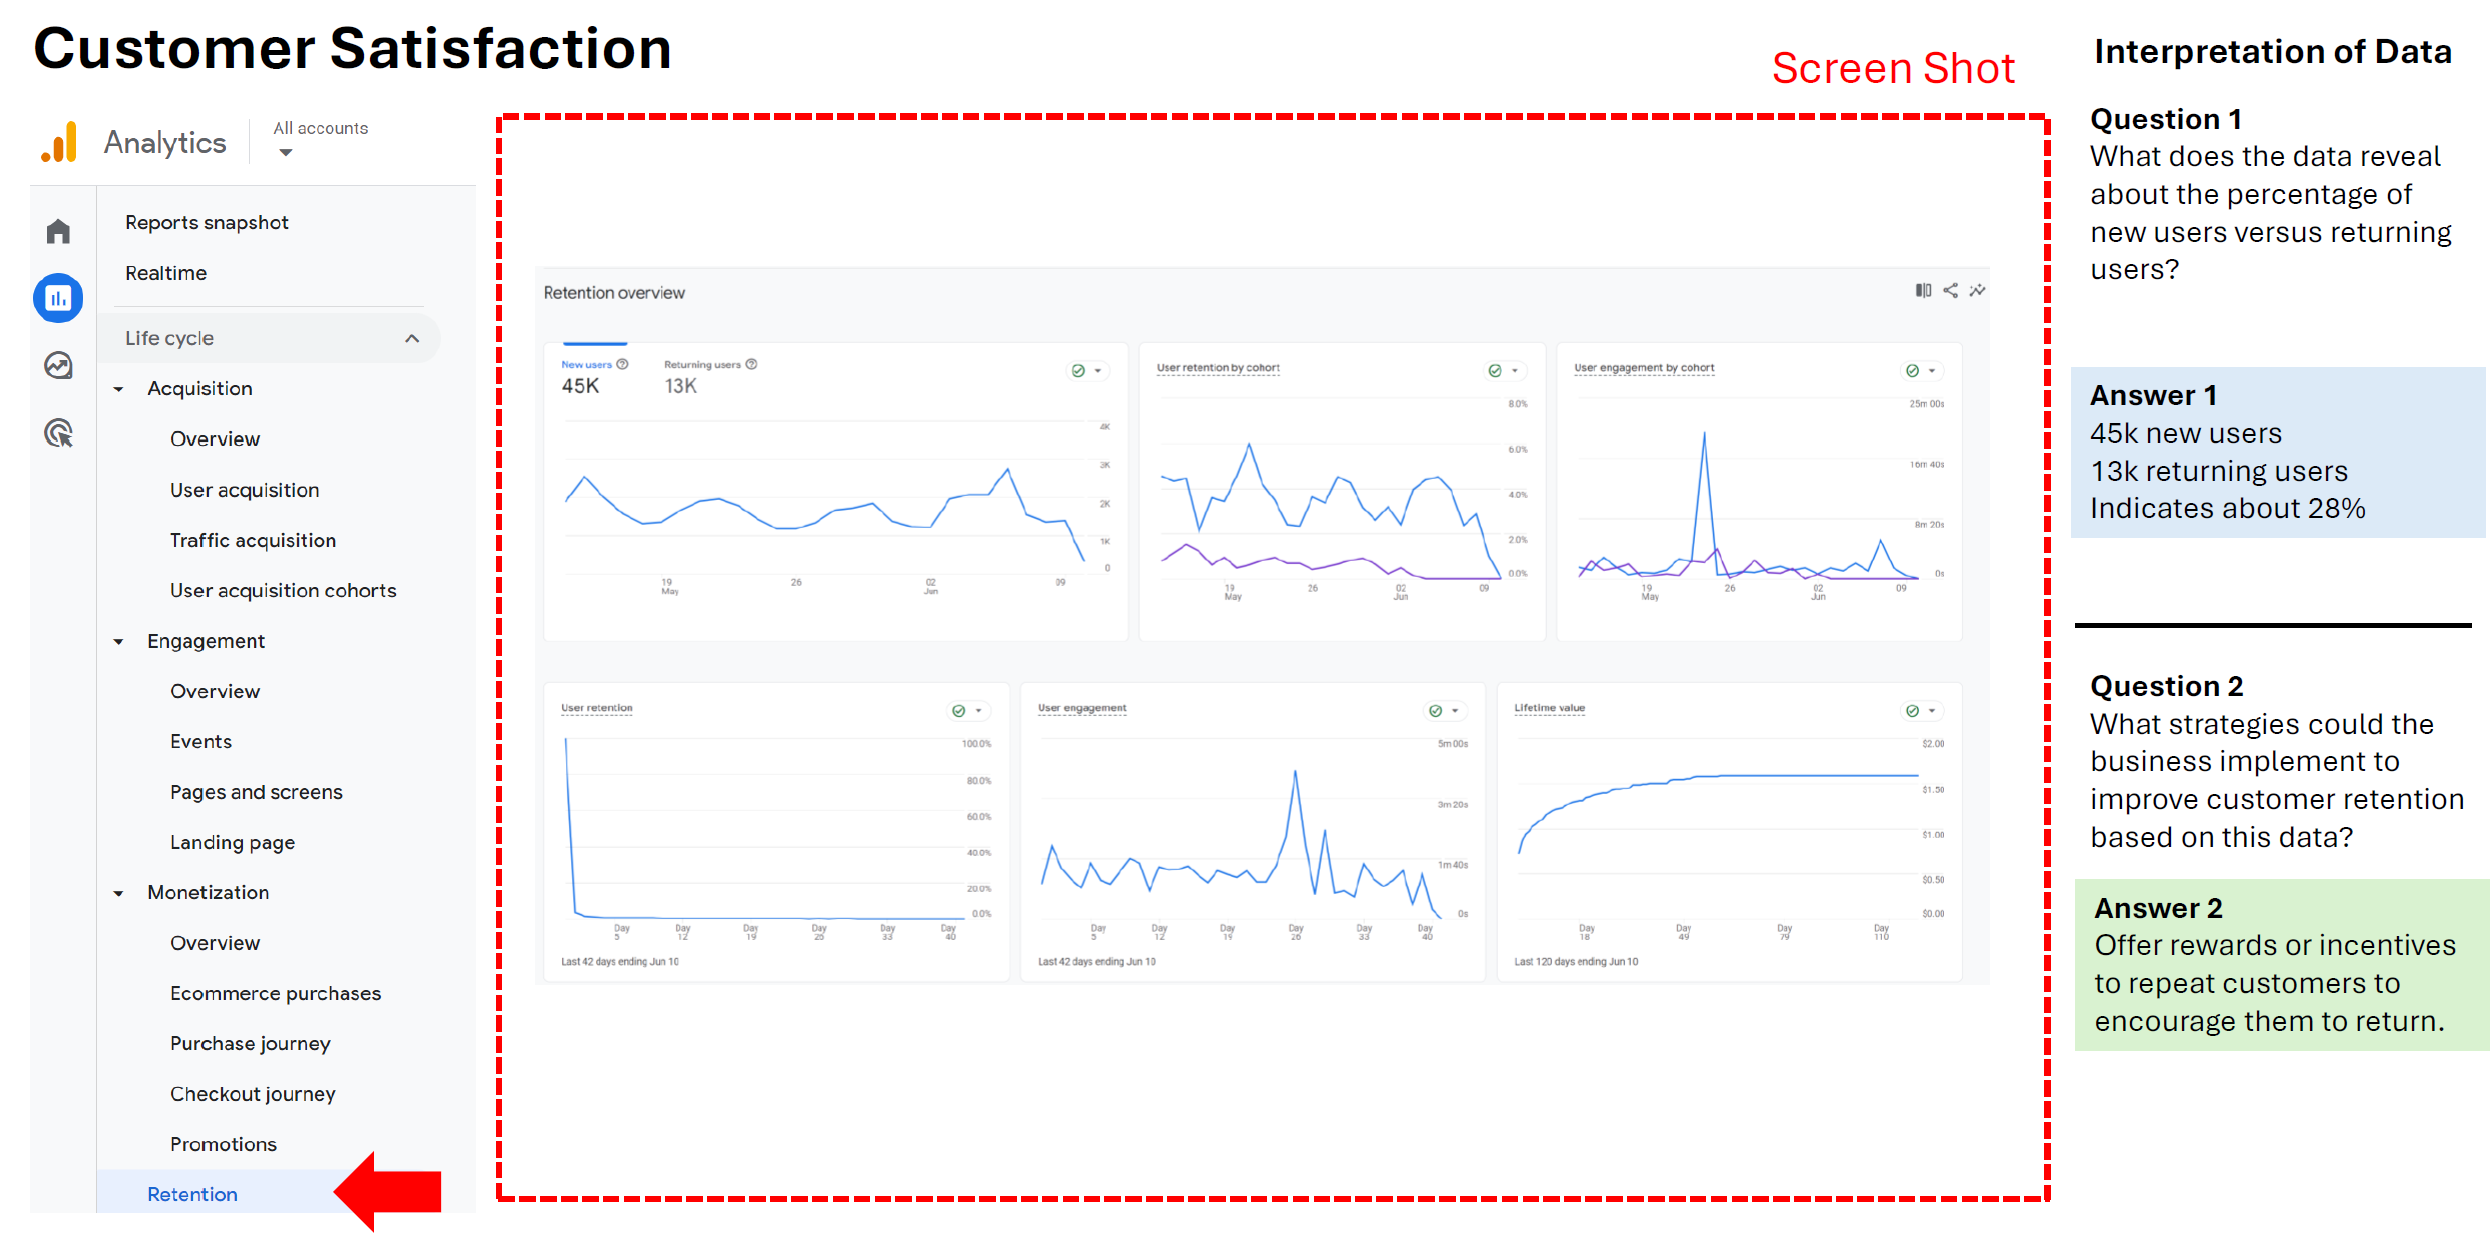Open the Traffic acquisition report link
Screen dimensions: 2490x1240
252,540
